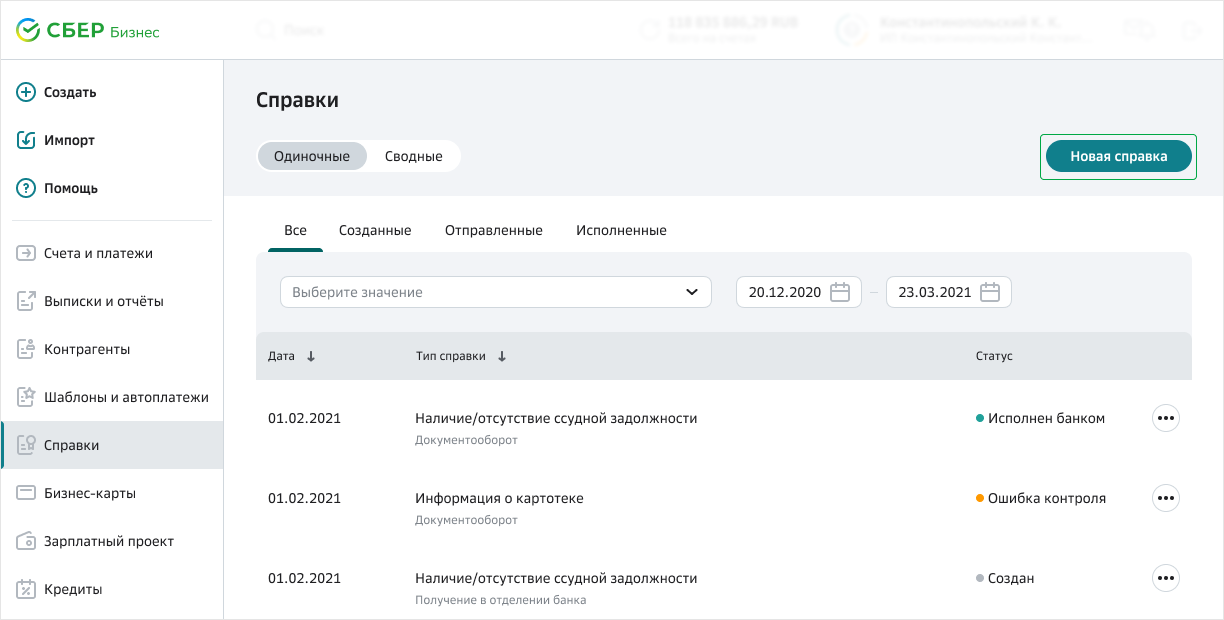The height and width of the screenshot is (620, 1224).
Task: Open actions menu for Исполнен банком row
Action: tap(1165, 418)
